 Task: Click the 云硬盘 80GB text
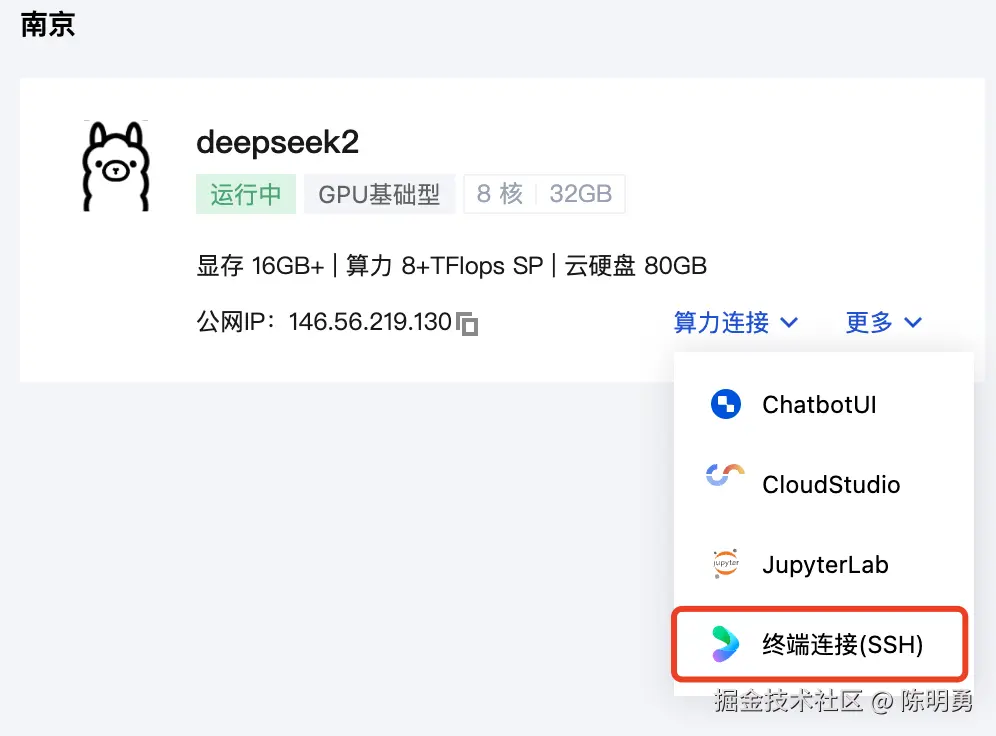click(636, 265)
